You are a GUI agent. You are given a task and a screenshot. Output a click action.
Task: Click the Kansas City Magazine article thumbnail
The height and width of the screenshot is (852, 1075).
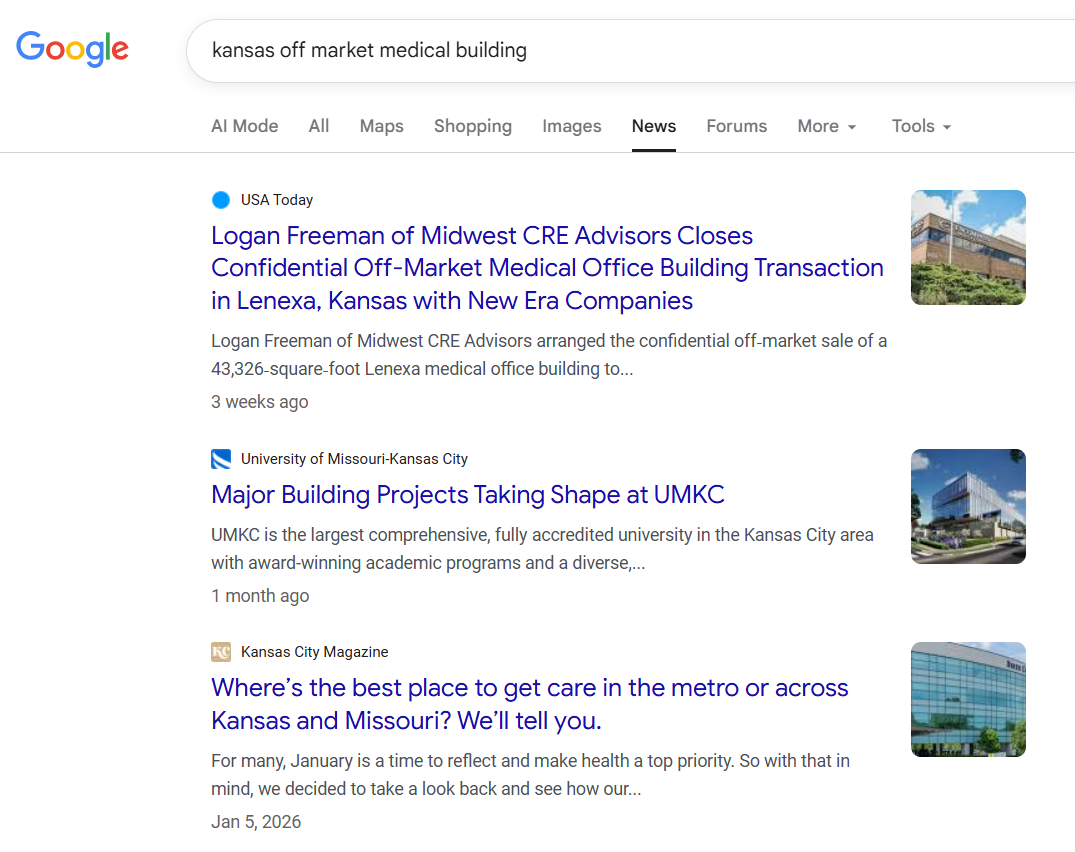[967, 699]
